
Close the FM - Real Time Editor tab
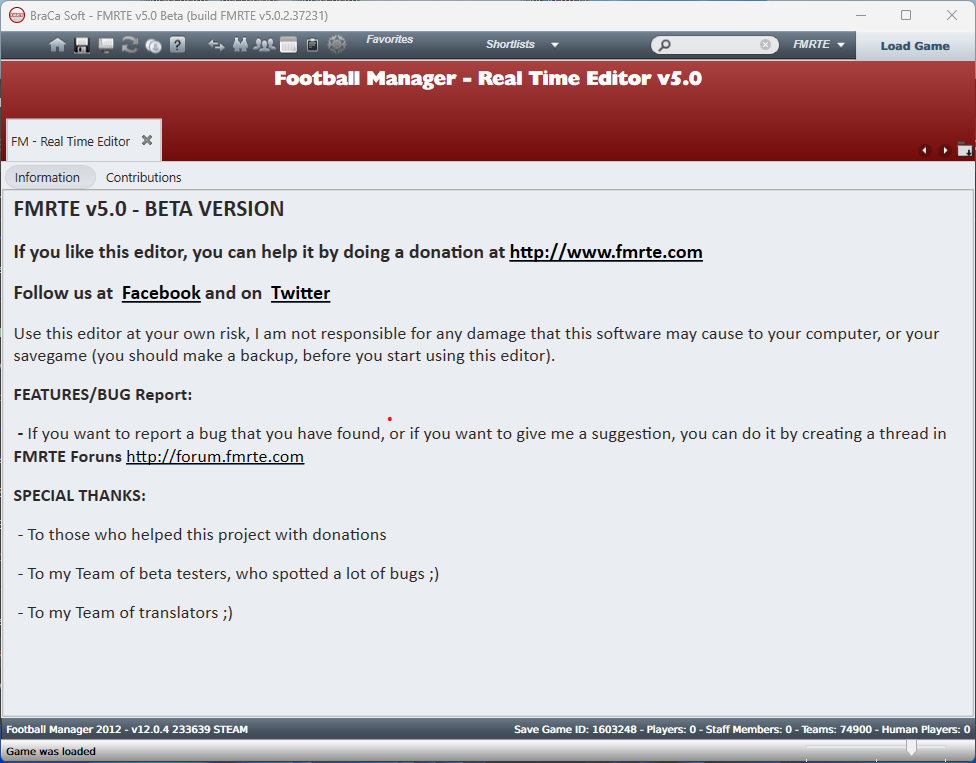147,141
